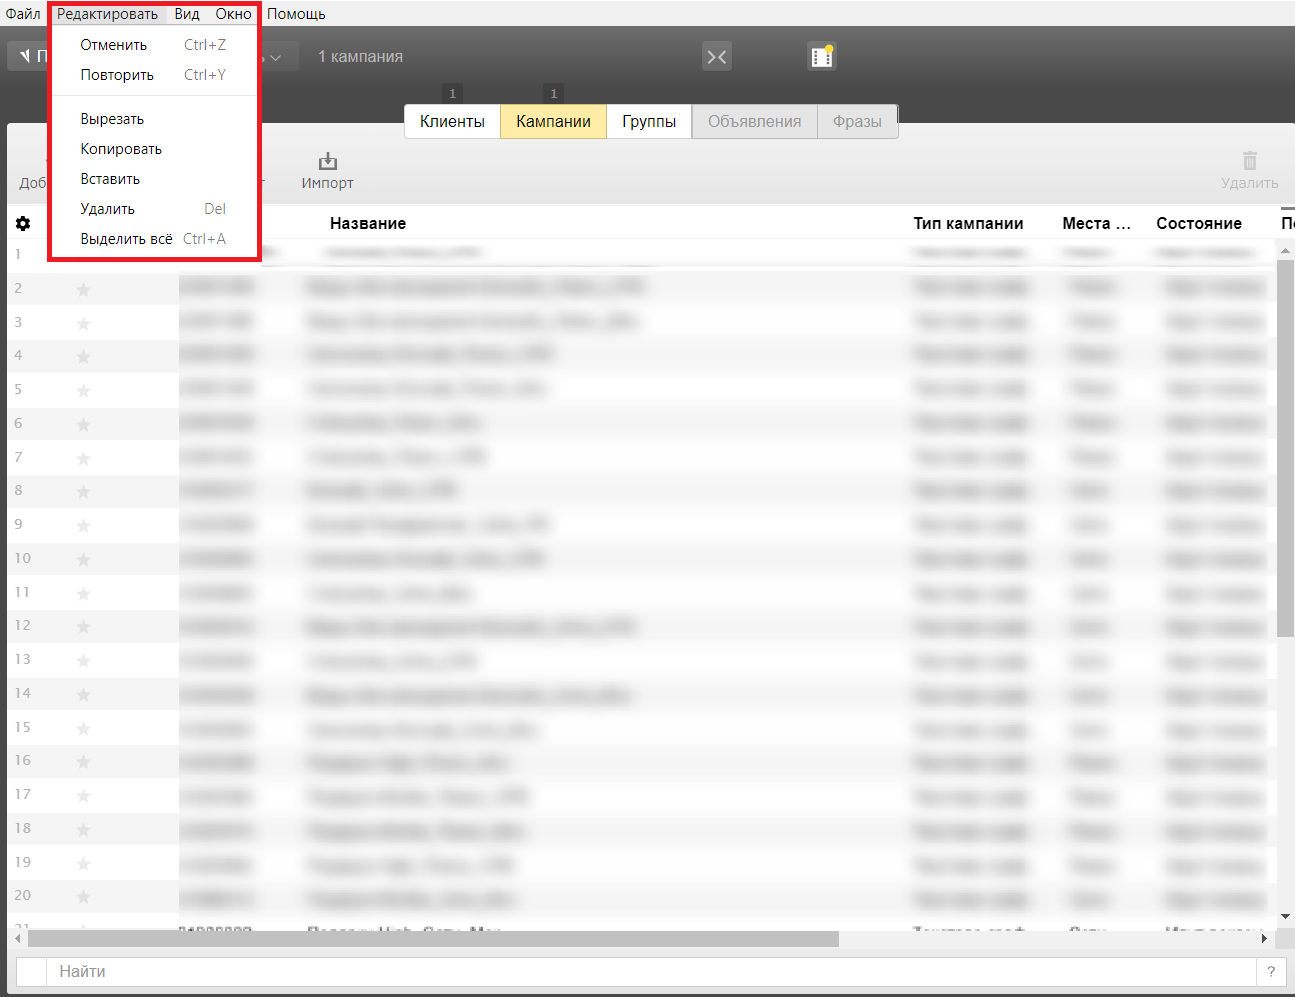Image resolution: width=1295 pixels, height=997 pixels.
Task: Toggle the favorite star in row 18
Action: click(x=84, y=830)
